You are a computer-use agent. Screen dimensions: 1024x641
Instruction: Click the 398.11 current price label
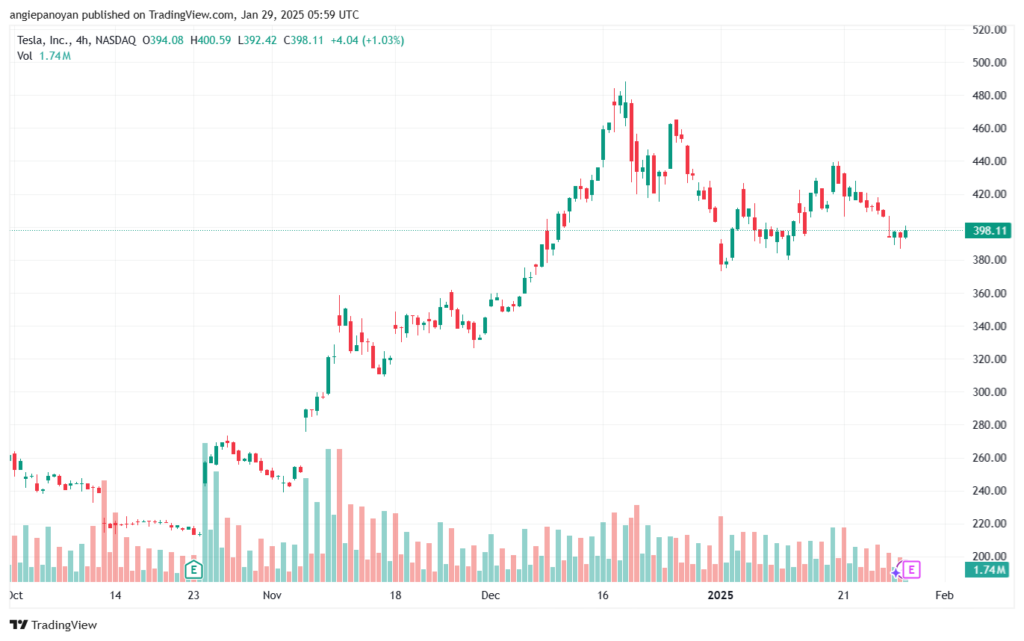988,230
